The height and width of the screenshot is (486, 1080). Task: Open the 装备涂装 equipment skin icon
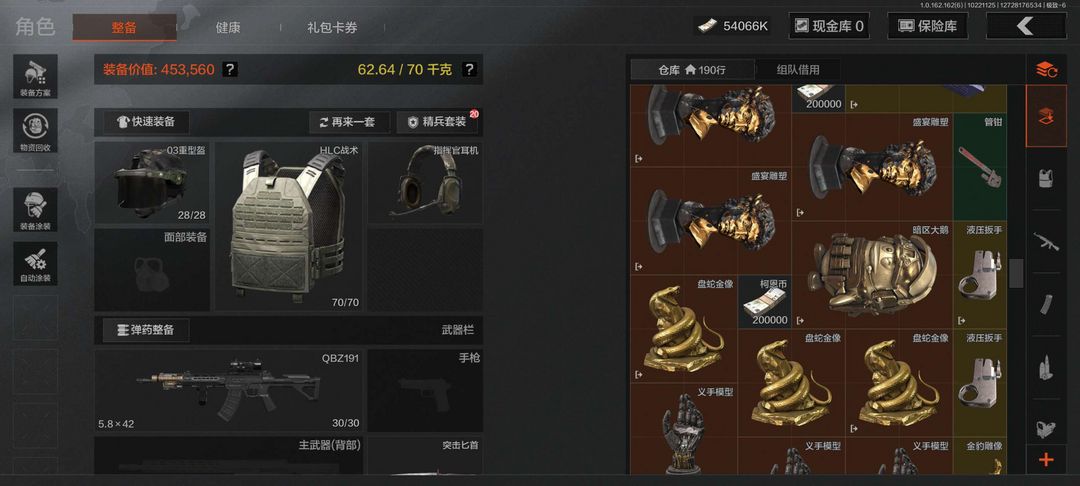click(x=35, y=210)
